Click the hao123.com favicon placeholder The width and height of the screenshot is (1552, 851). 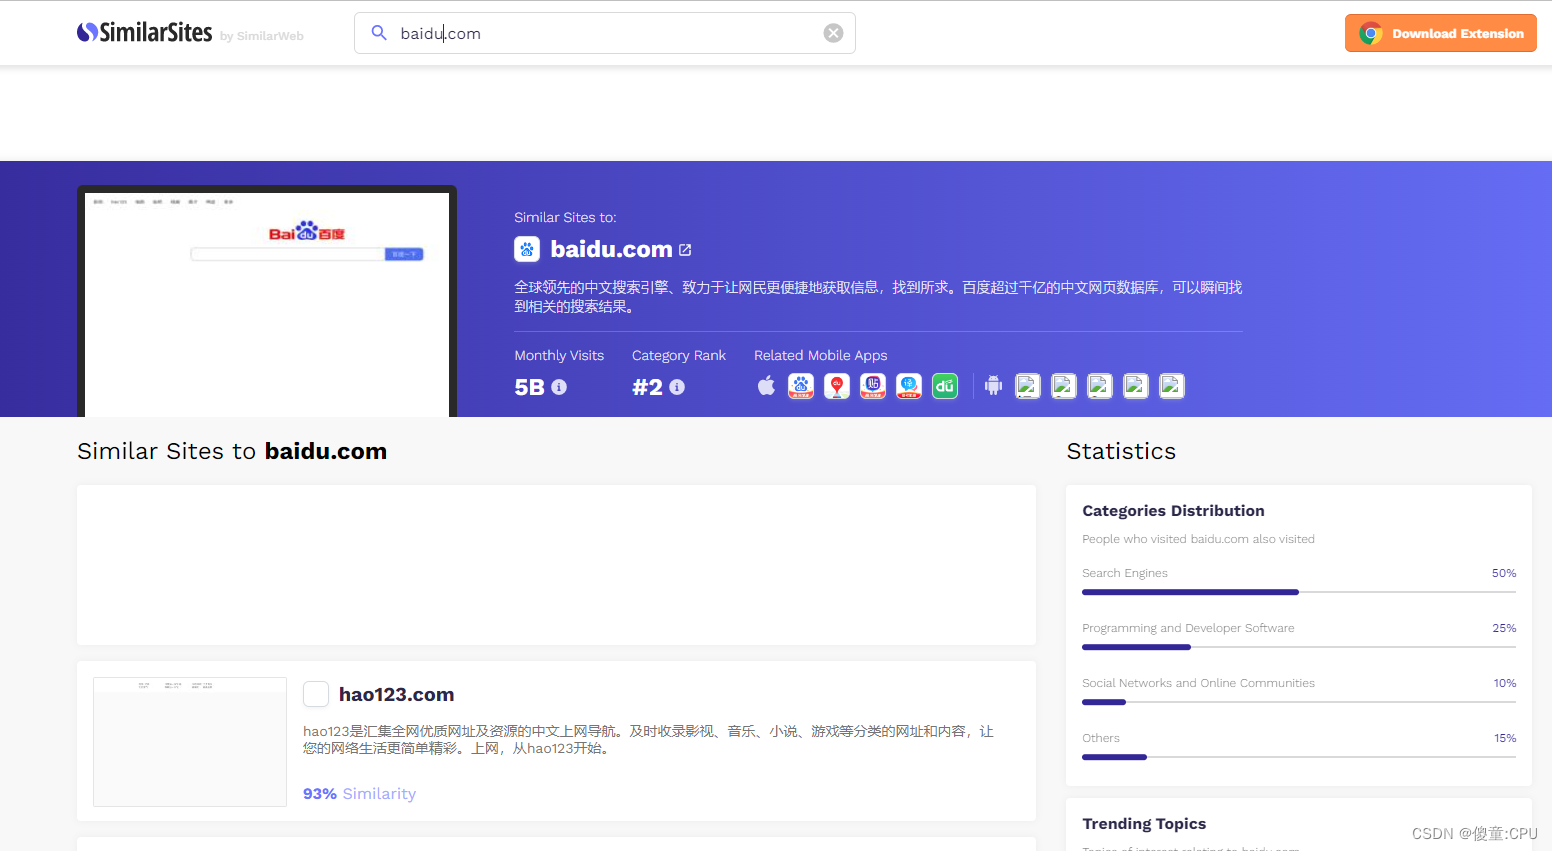tap(316, 694)
